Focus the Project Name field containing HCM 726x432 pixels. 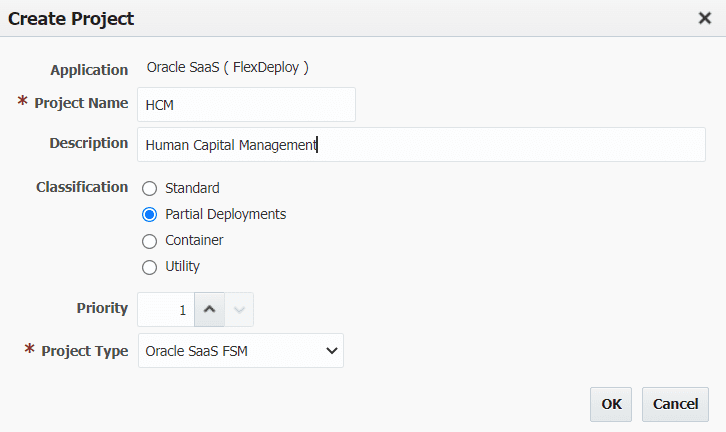point(246,105)
